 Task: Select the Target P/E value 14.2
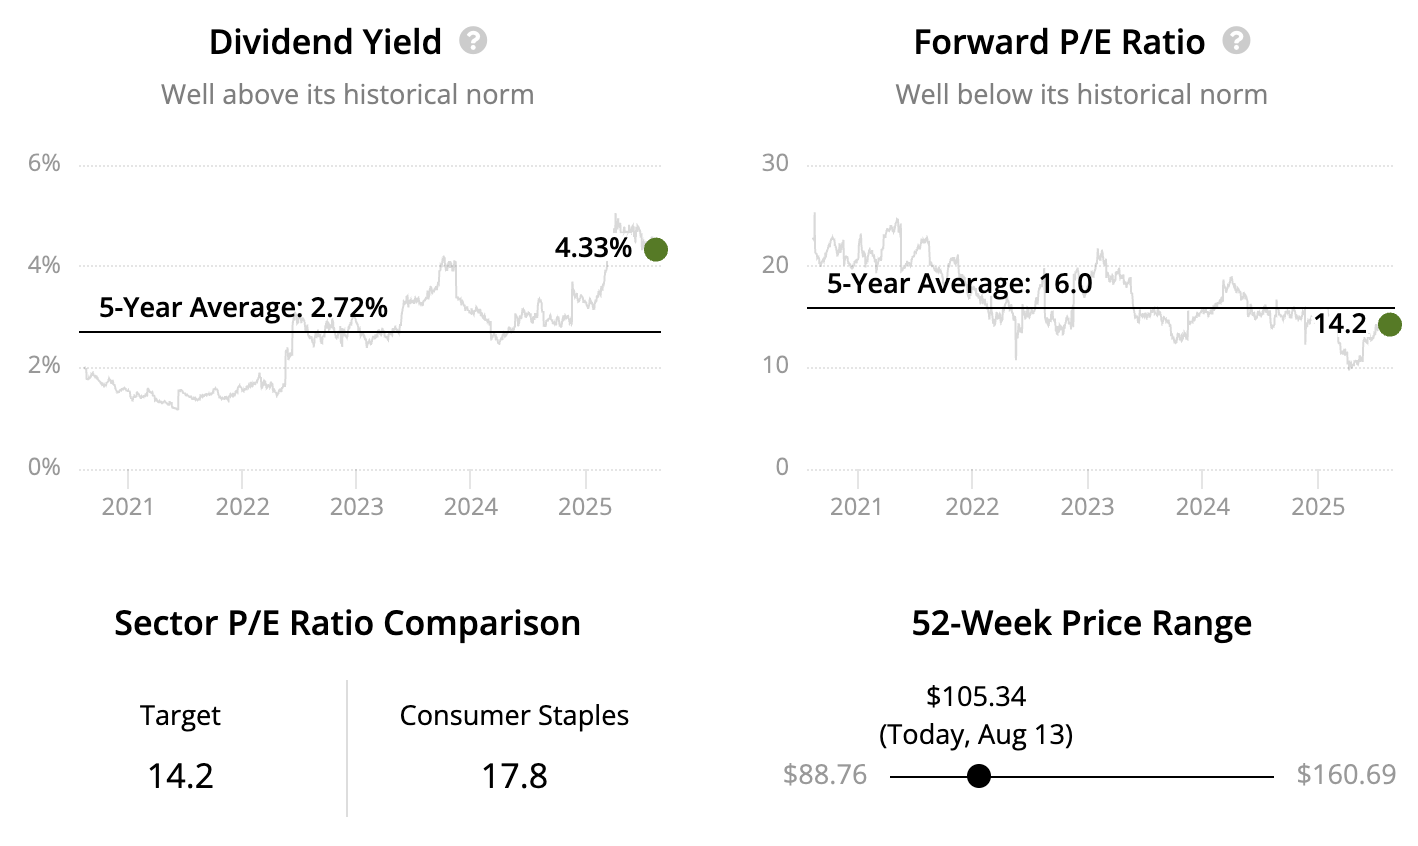click(x=181, y=775)
